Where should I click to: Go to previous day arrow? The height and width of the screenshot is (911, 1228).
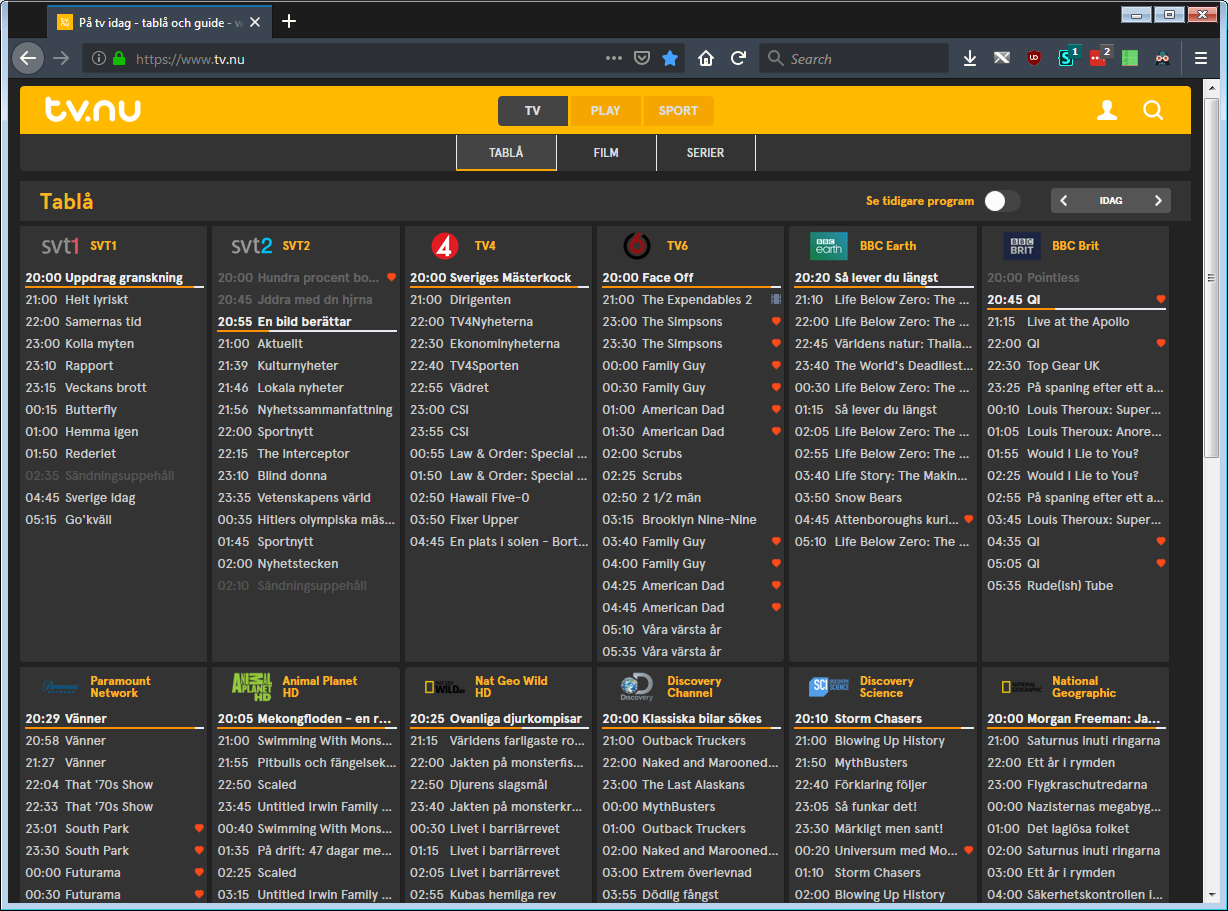click(1064, 201)
